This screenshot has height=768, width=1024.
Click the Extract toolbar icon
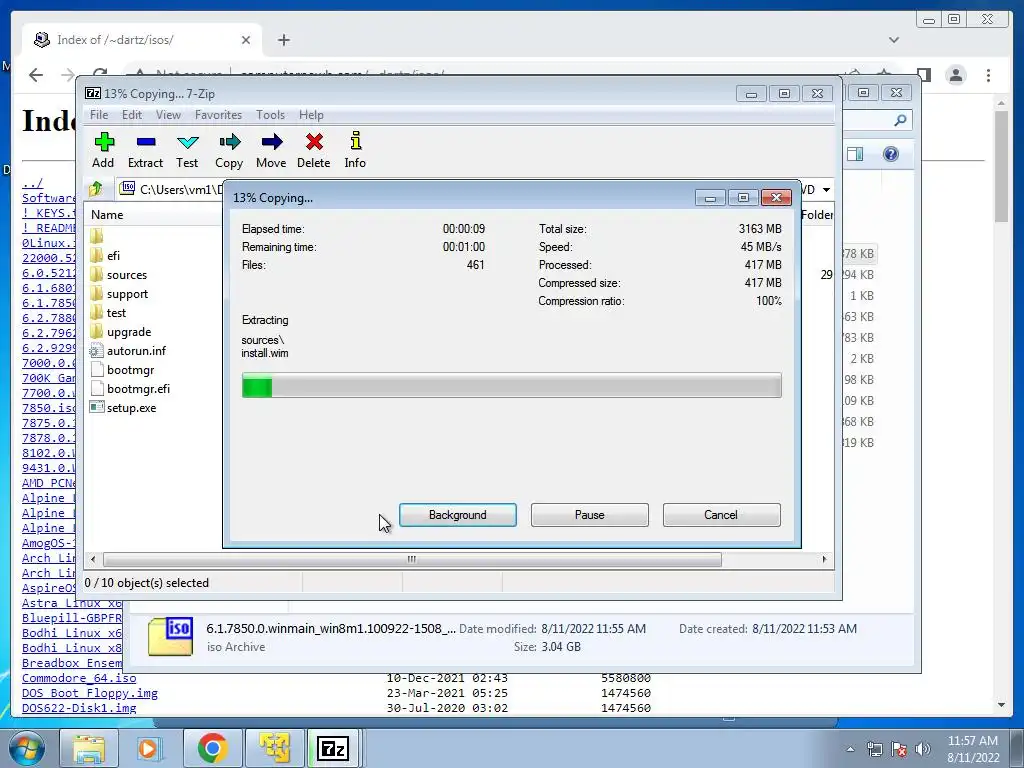tap(146, 150)
